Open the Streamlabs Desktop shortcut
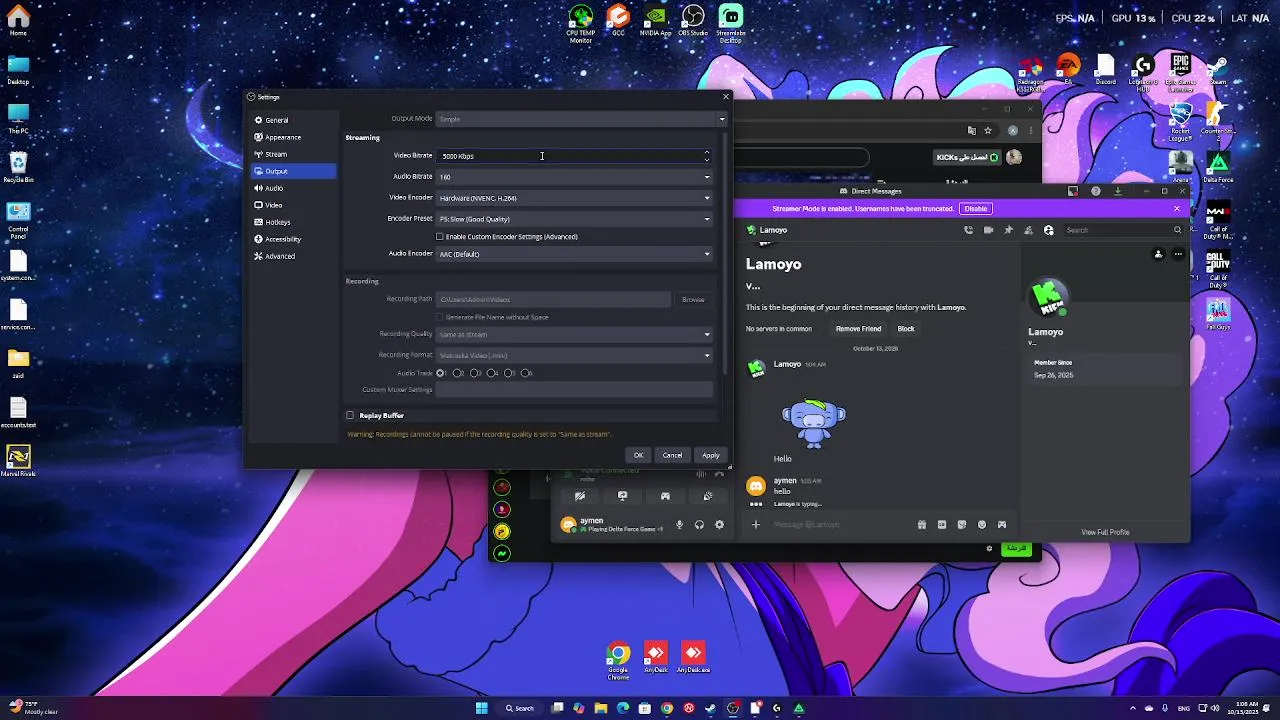The width and height of the screenshot is (1280, 720). (x=731, y=23)
